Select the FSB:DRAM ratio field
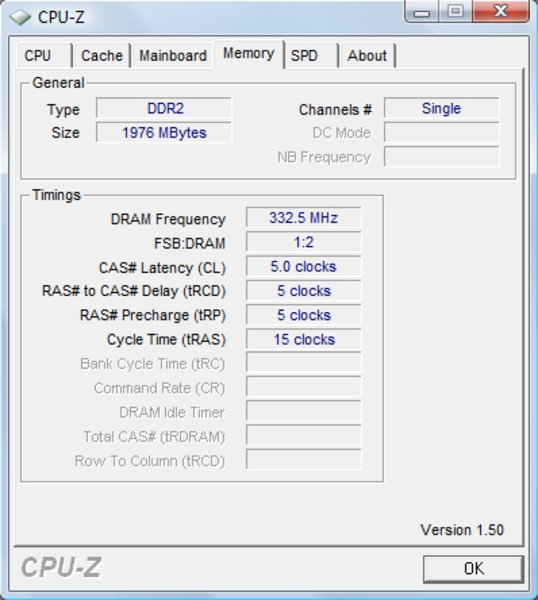 pyautogui.click(x=303, y=242)
